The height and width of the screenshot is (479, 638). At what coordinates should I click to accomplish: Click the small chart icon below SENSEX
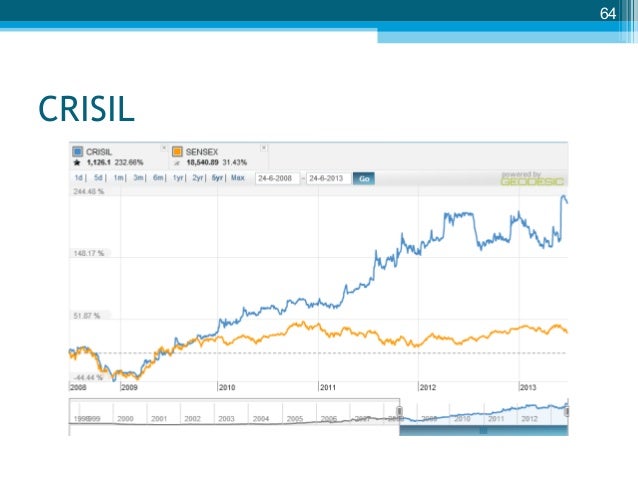(177, 163)
